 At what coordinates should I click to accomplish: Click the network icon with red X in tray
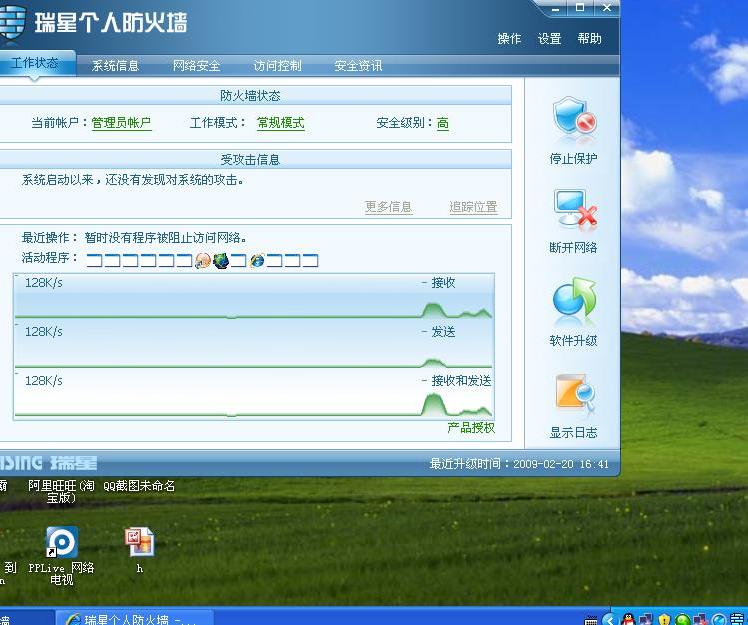pos(700,620)
